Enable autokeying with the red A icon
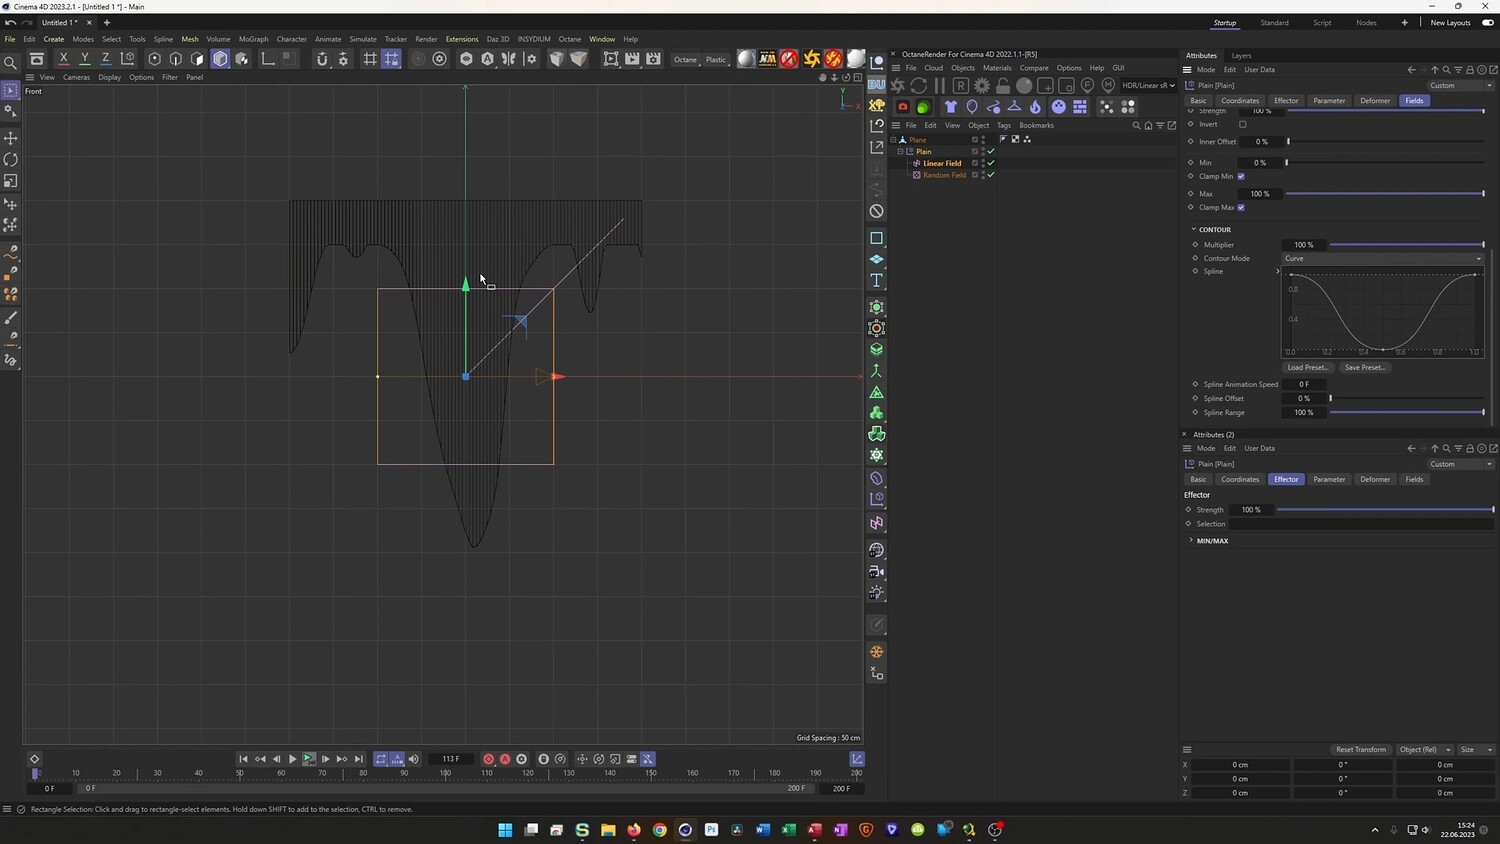This screenshot has height=844, width=1500. (x=505, y=759)
